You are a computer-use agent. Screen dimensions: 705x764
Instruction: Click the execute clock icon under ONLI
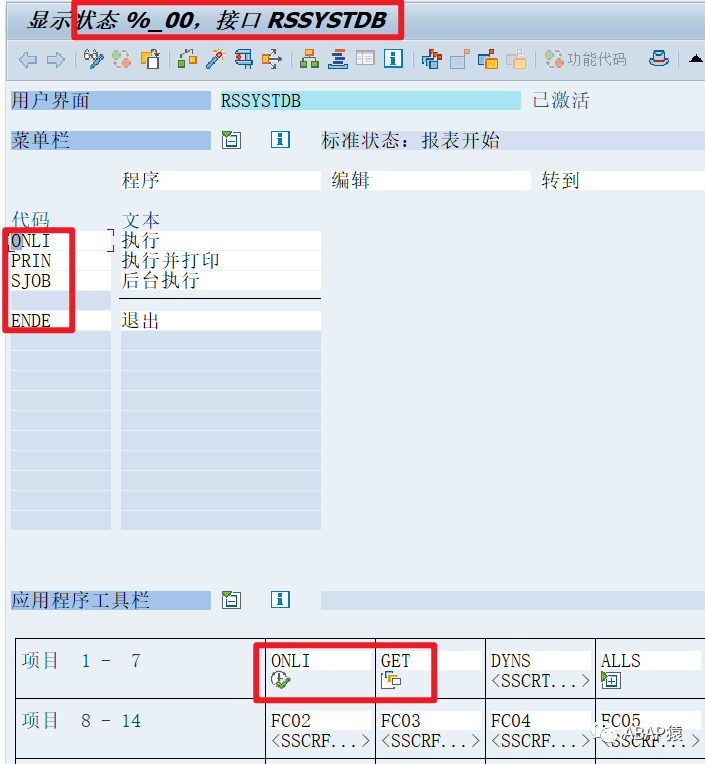click(x=281, y=680)
